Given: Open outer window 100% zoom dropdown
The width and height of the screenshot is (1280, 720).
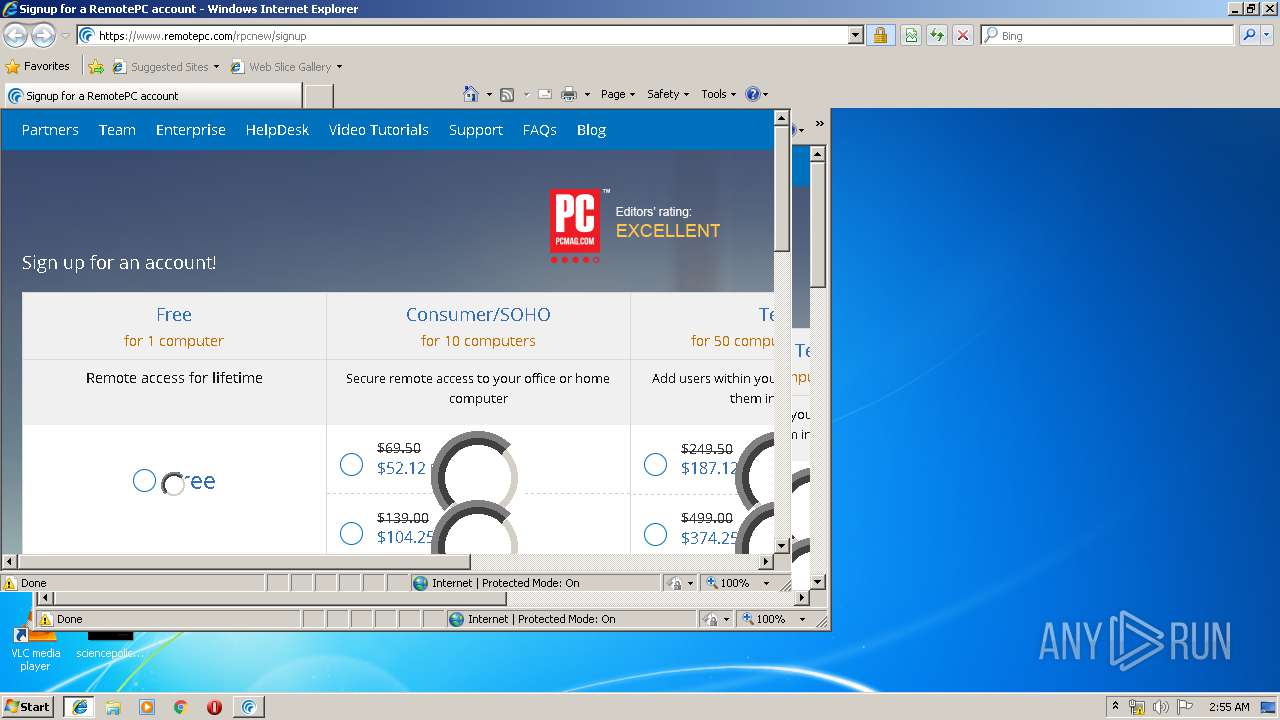Looking at the screenshot, I should pos(802,619).
